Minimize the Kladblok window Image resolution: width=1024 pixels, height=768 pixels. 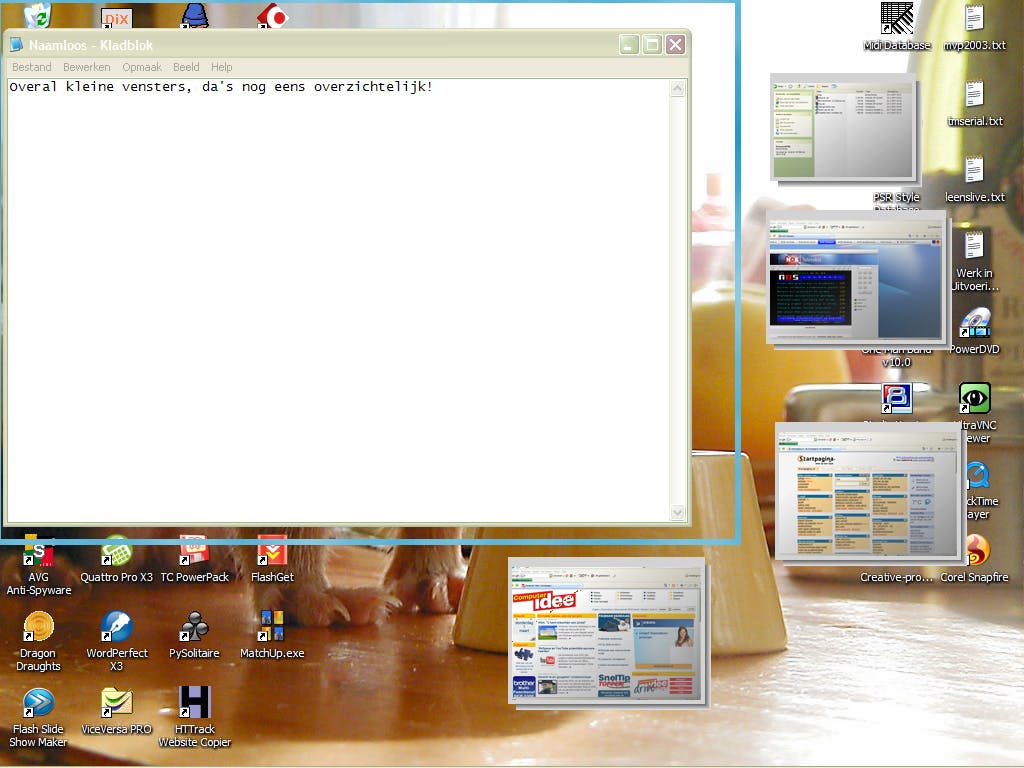[x=628, y=44]
